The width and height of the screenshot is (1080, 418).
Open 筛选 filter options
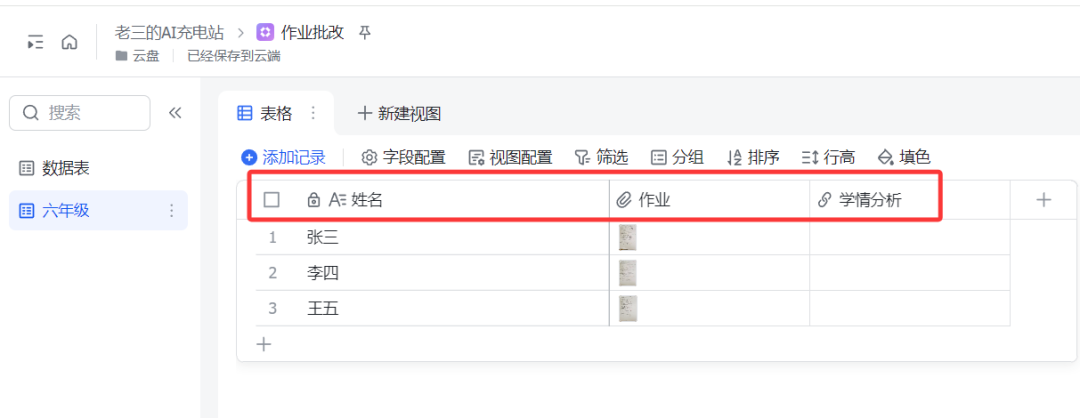tap(601, 157)
